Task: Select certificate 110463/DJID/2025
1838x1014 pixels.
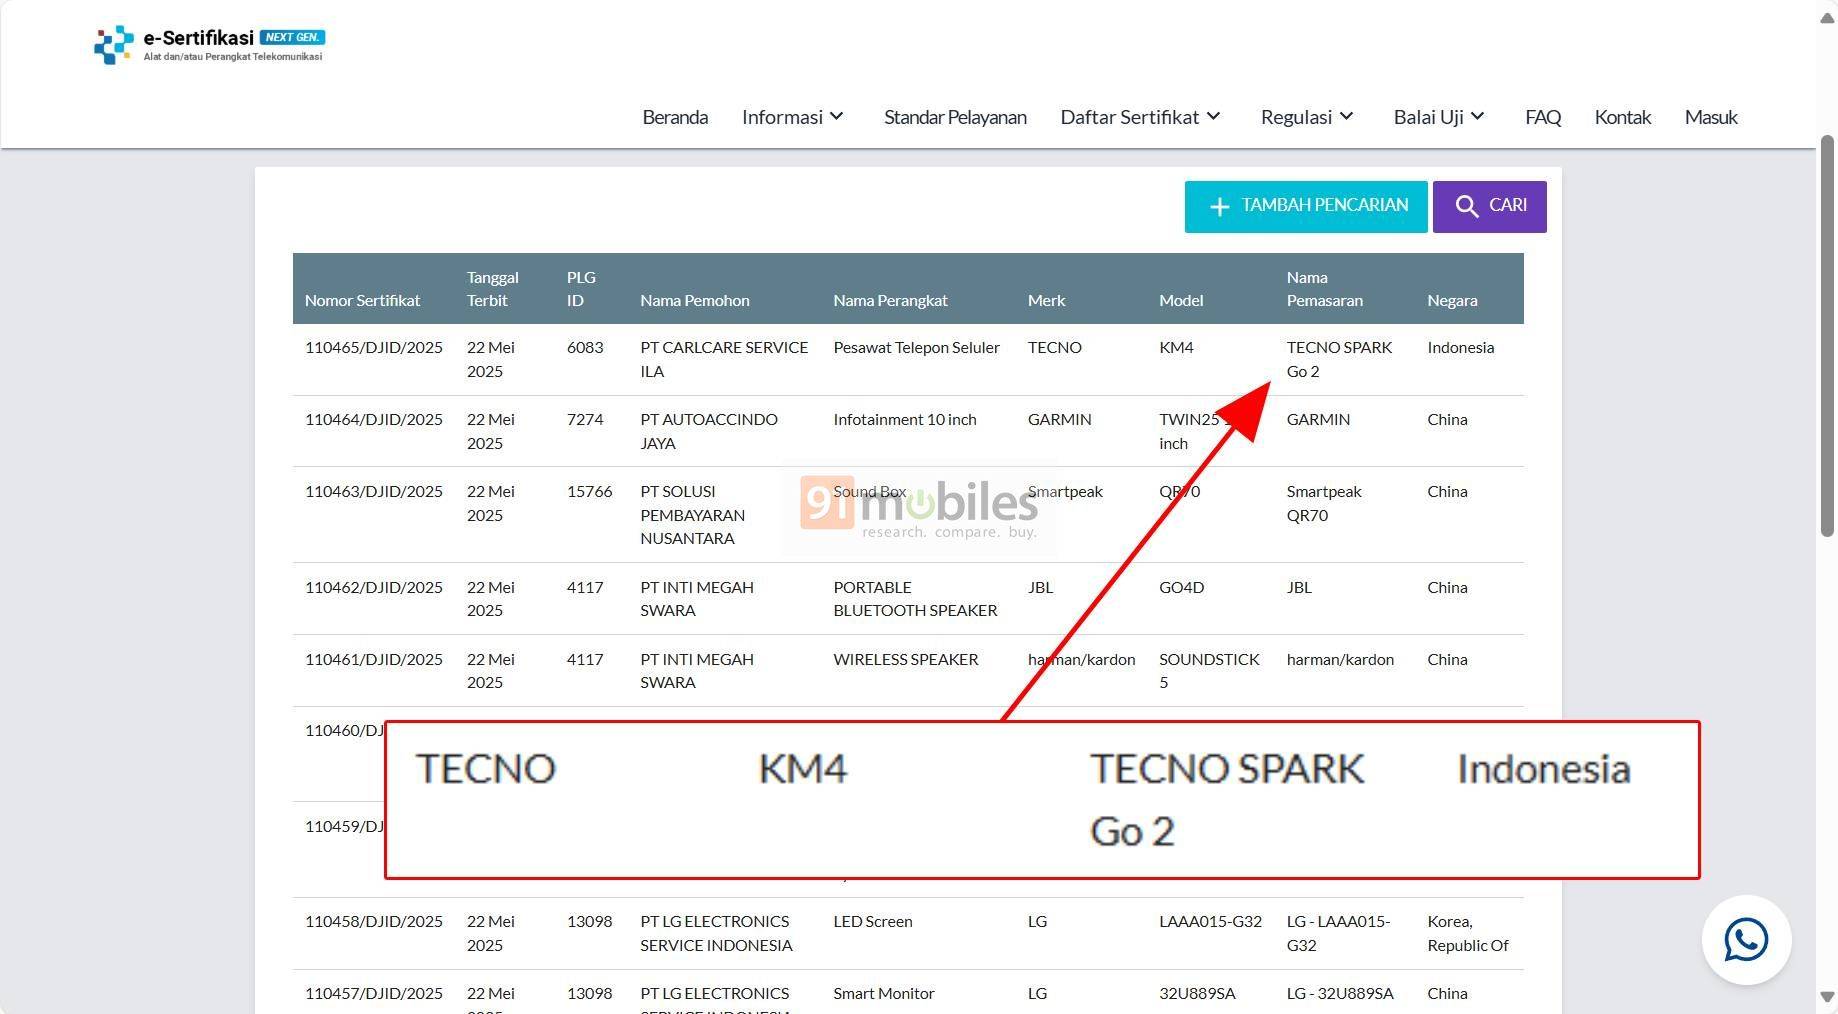Action: (x=374, y=492)
